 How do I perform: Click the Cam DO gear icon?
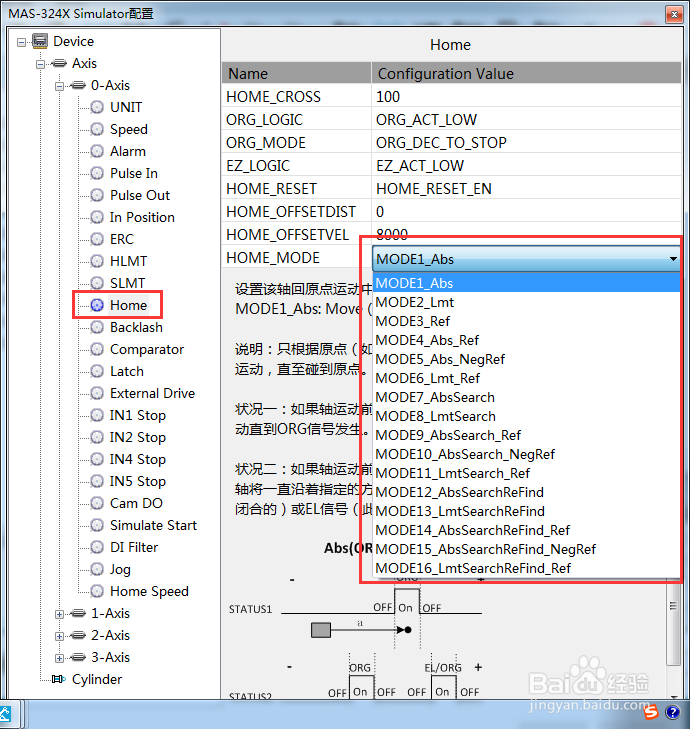coord(97,503)
